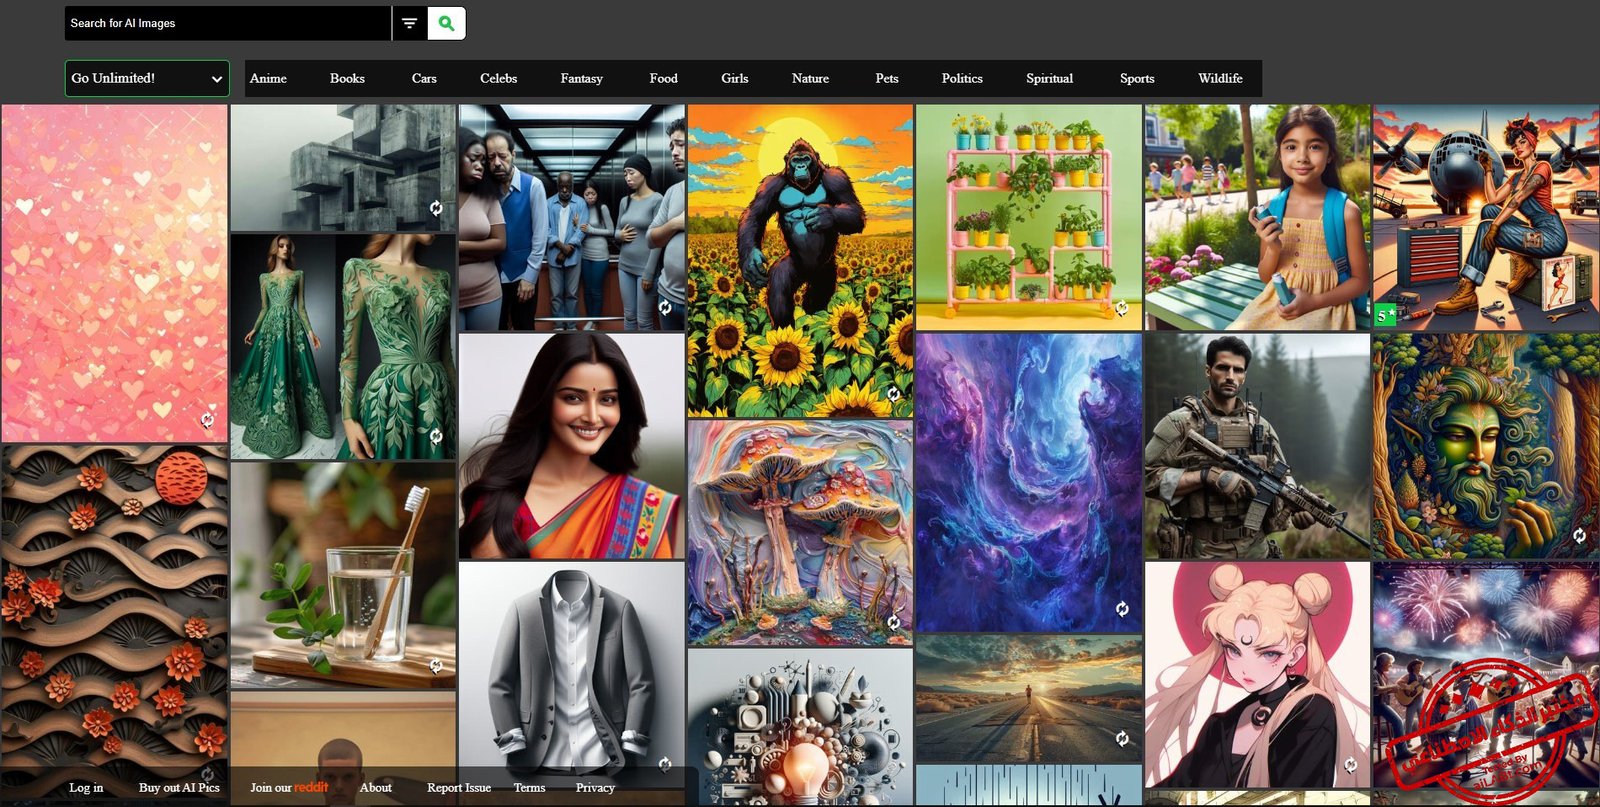Select the Anime category tab
The height and width of the screenshot is (807, 1600).
[268, 78]
